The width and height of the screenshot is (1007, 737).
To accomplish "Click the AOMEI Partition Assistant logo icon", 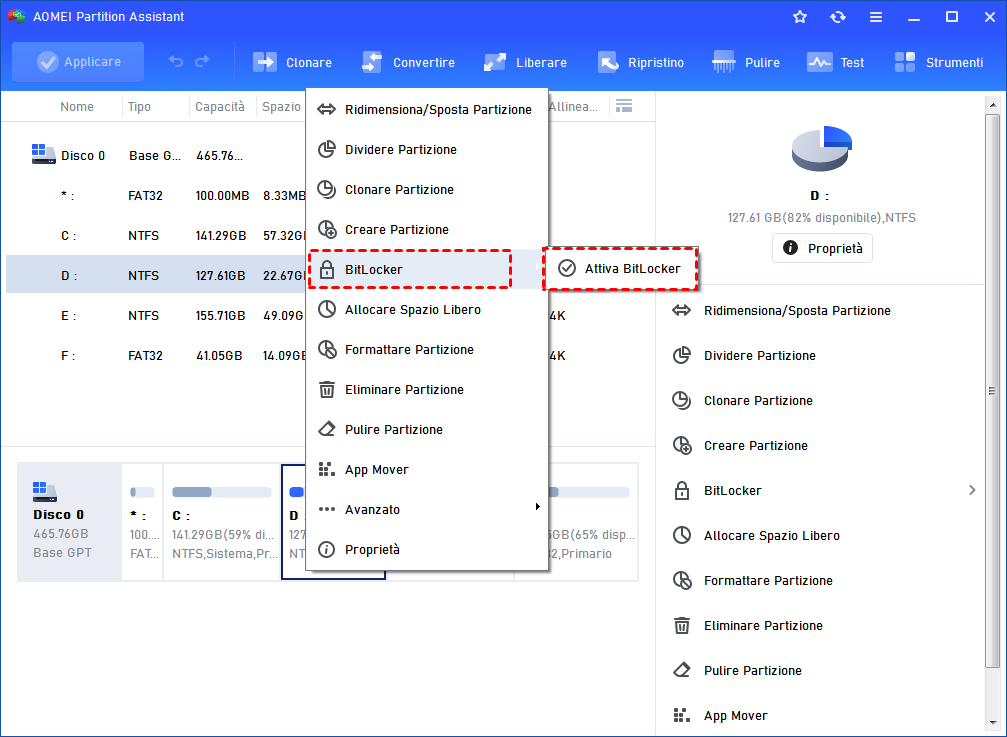I will pos(16,17).
